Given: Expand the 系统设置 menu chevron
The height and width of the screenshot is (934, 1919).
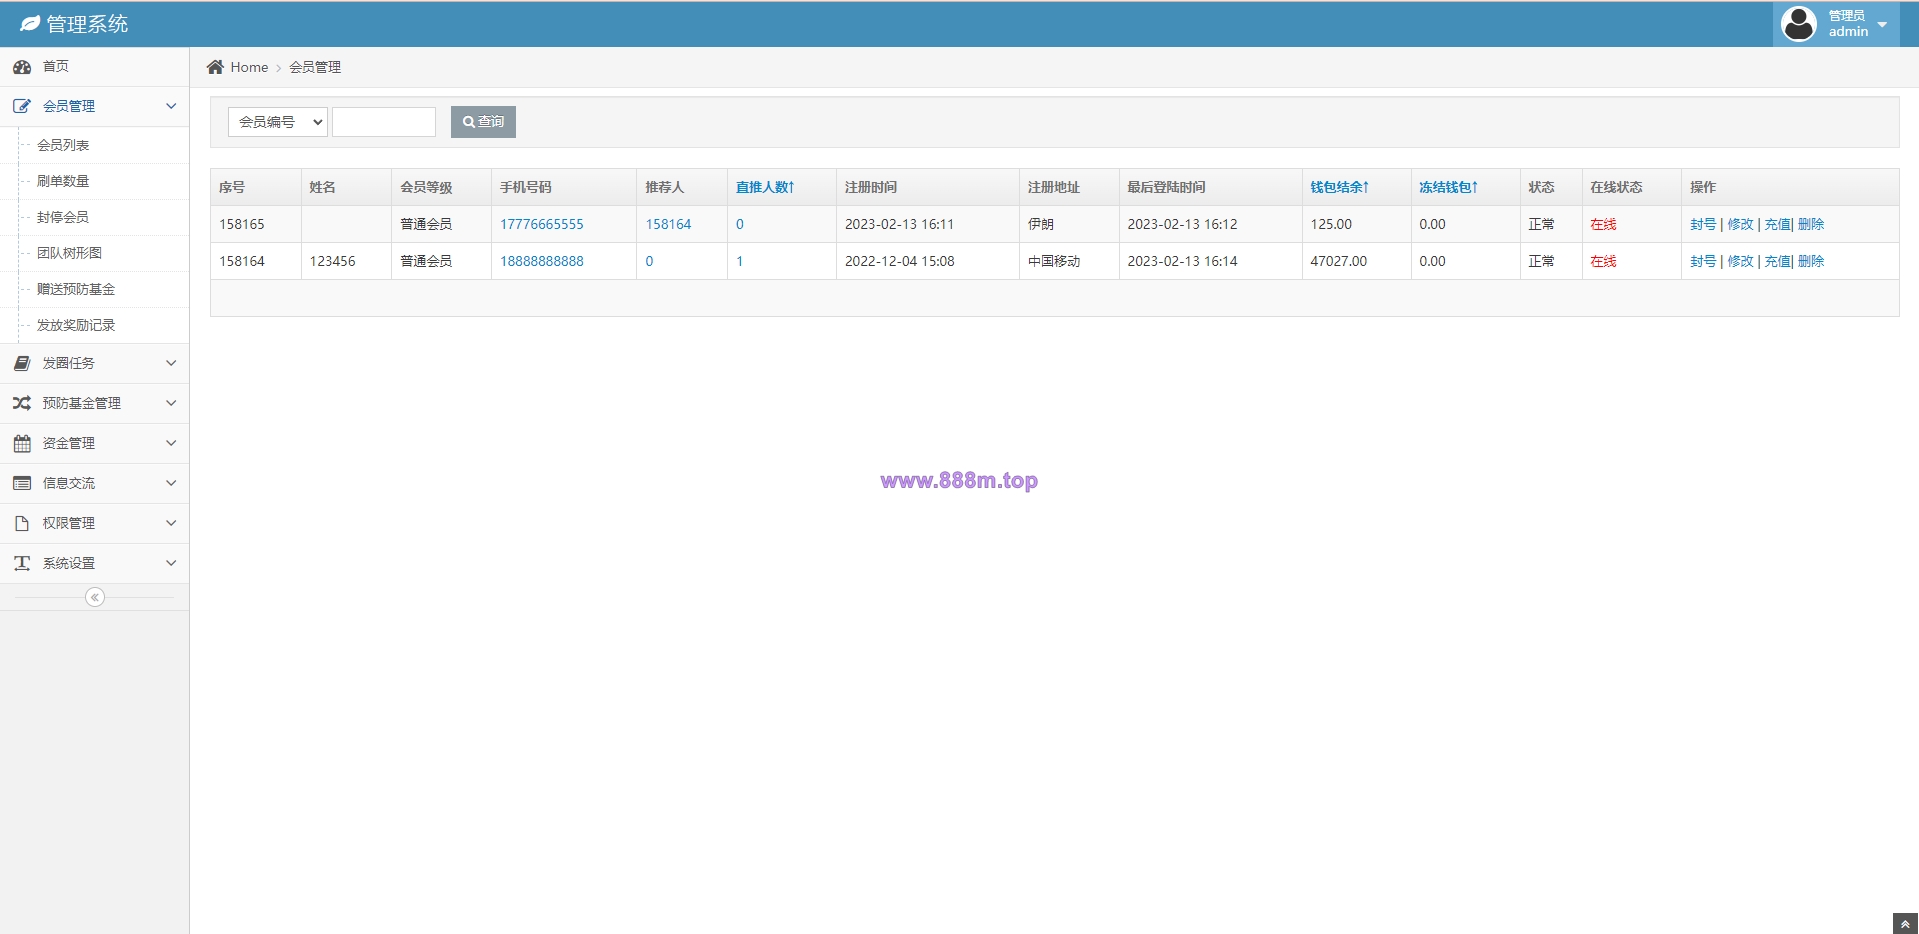Looking at the screenshot, I should [x=171, y=563].
